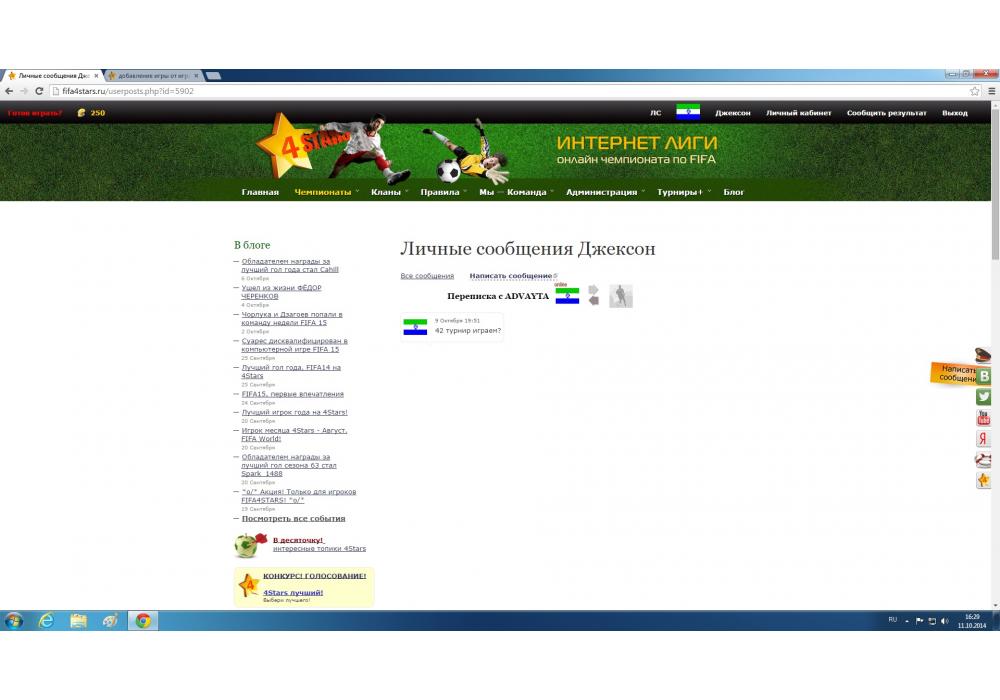Bookmark page with the address bar star
This screenshot has width=1000, height=700.
(975, 91)
